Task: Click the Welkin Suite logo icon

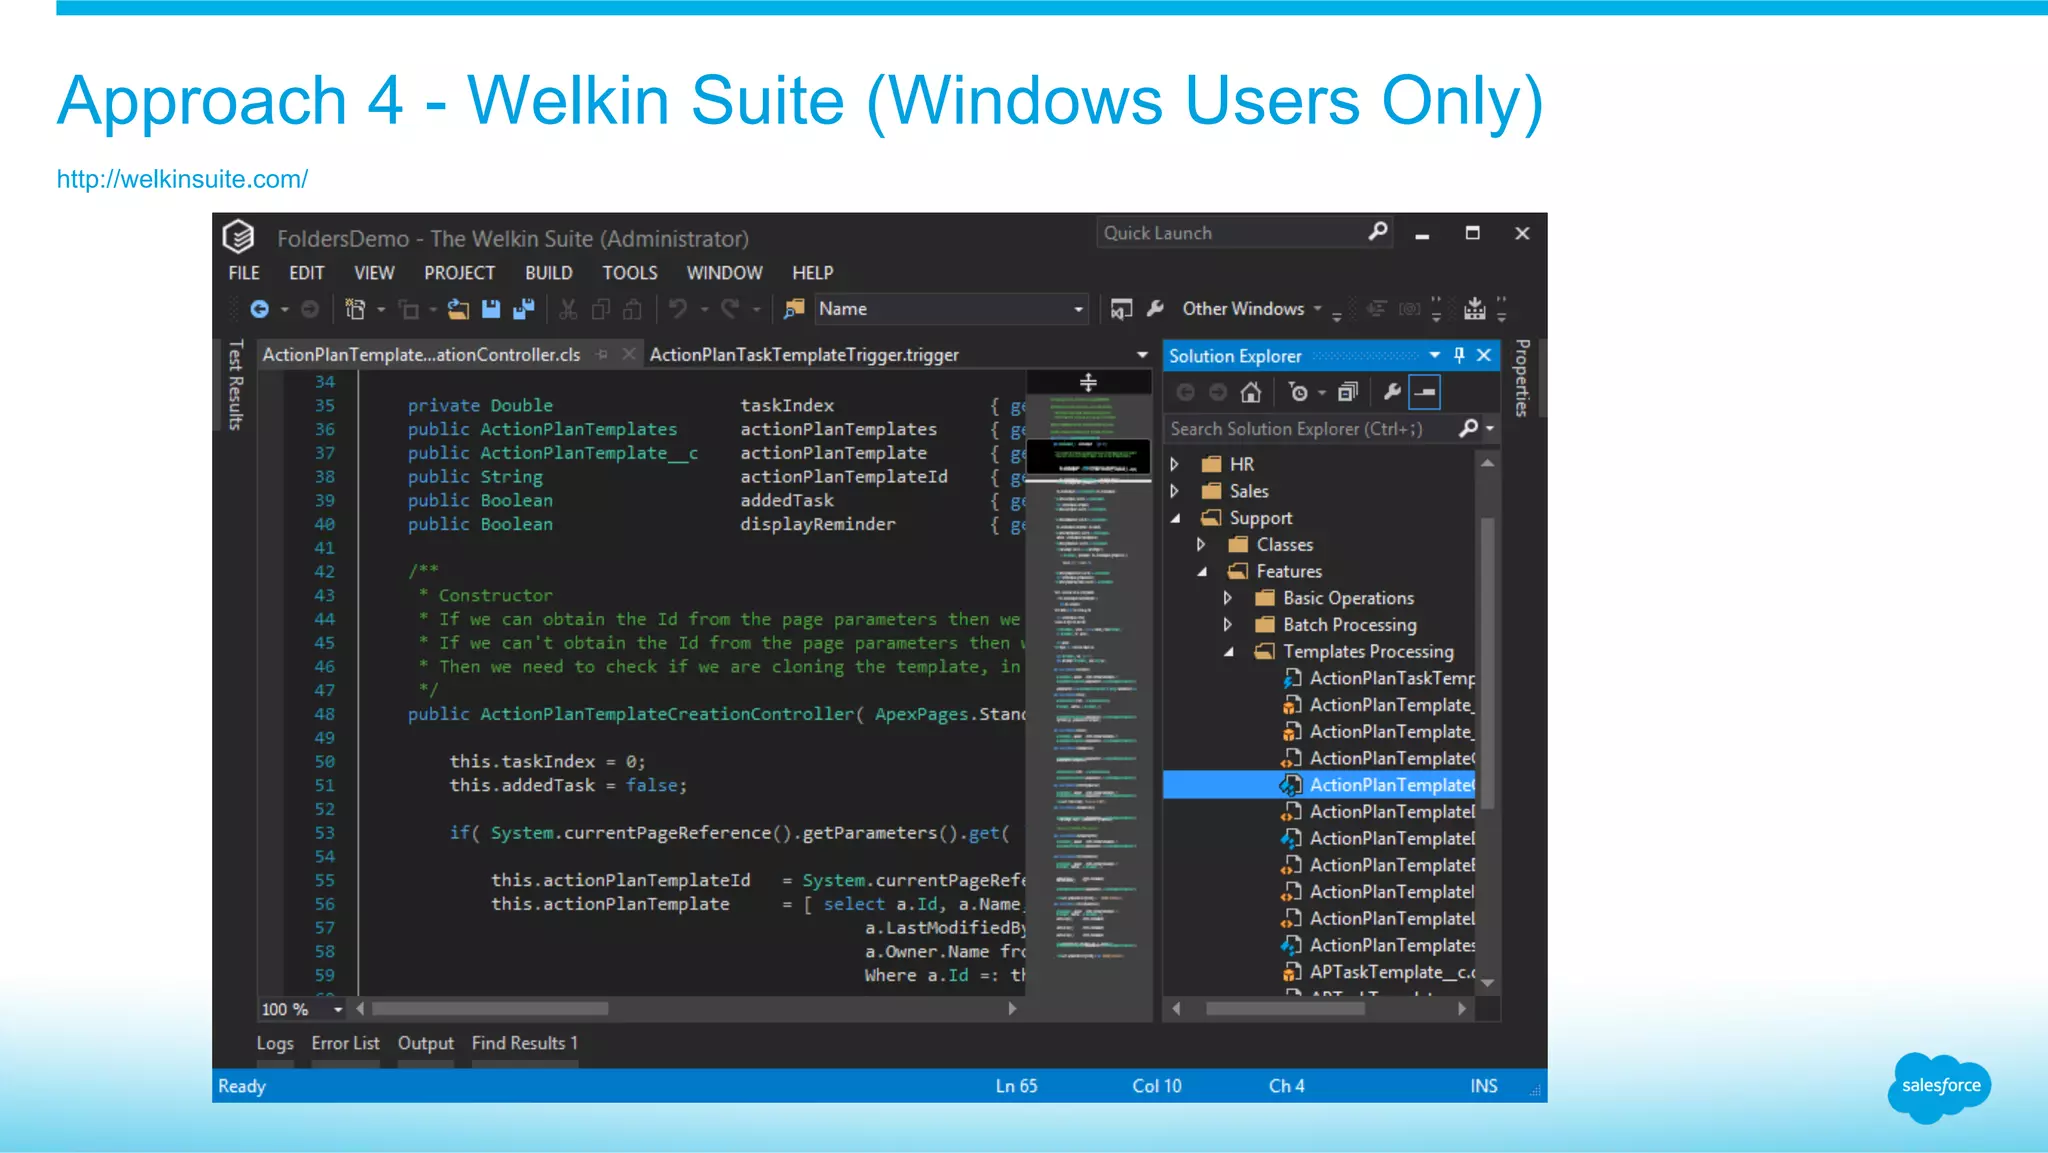Action: [238, 237]
